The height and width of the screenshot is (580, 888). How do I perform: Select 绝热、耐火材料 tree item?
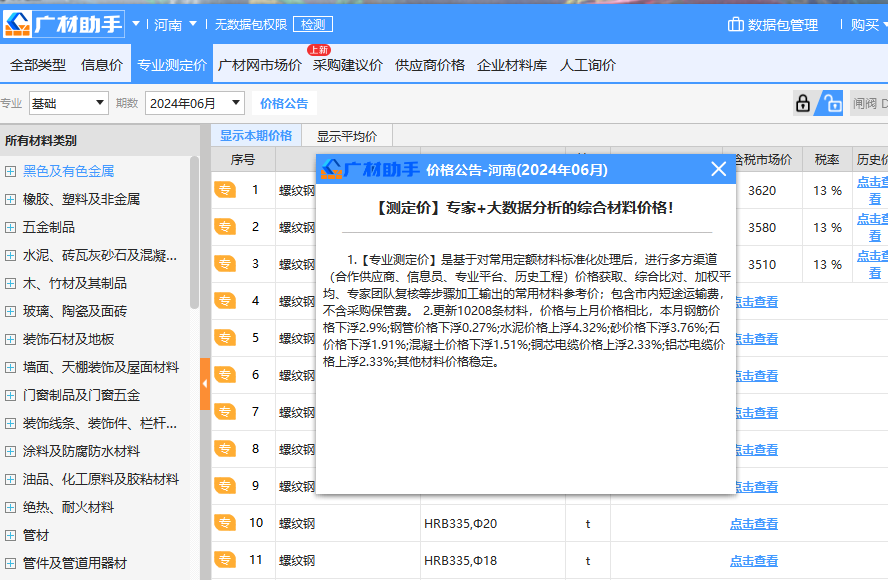(68, 508)
